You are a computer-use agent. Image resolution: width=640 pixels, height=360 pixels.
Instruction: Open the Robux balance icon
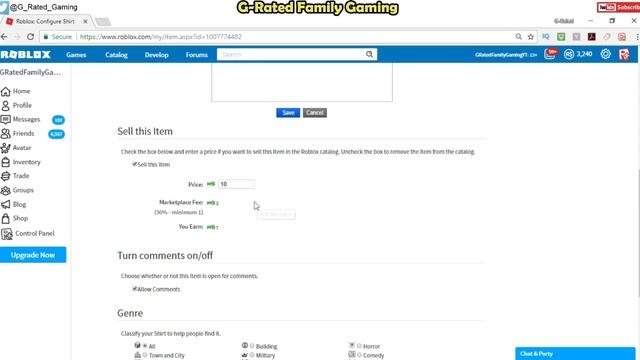569,54
